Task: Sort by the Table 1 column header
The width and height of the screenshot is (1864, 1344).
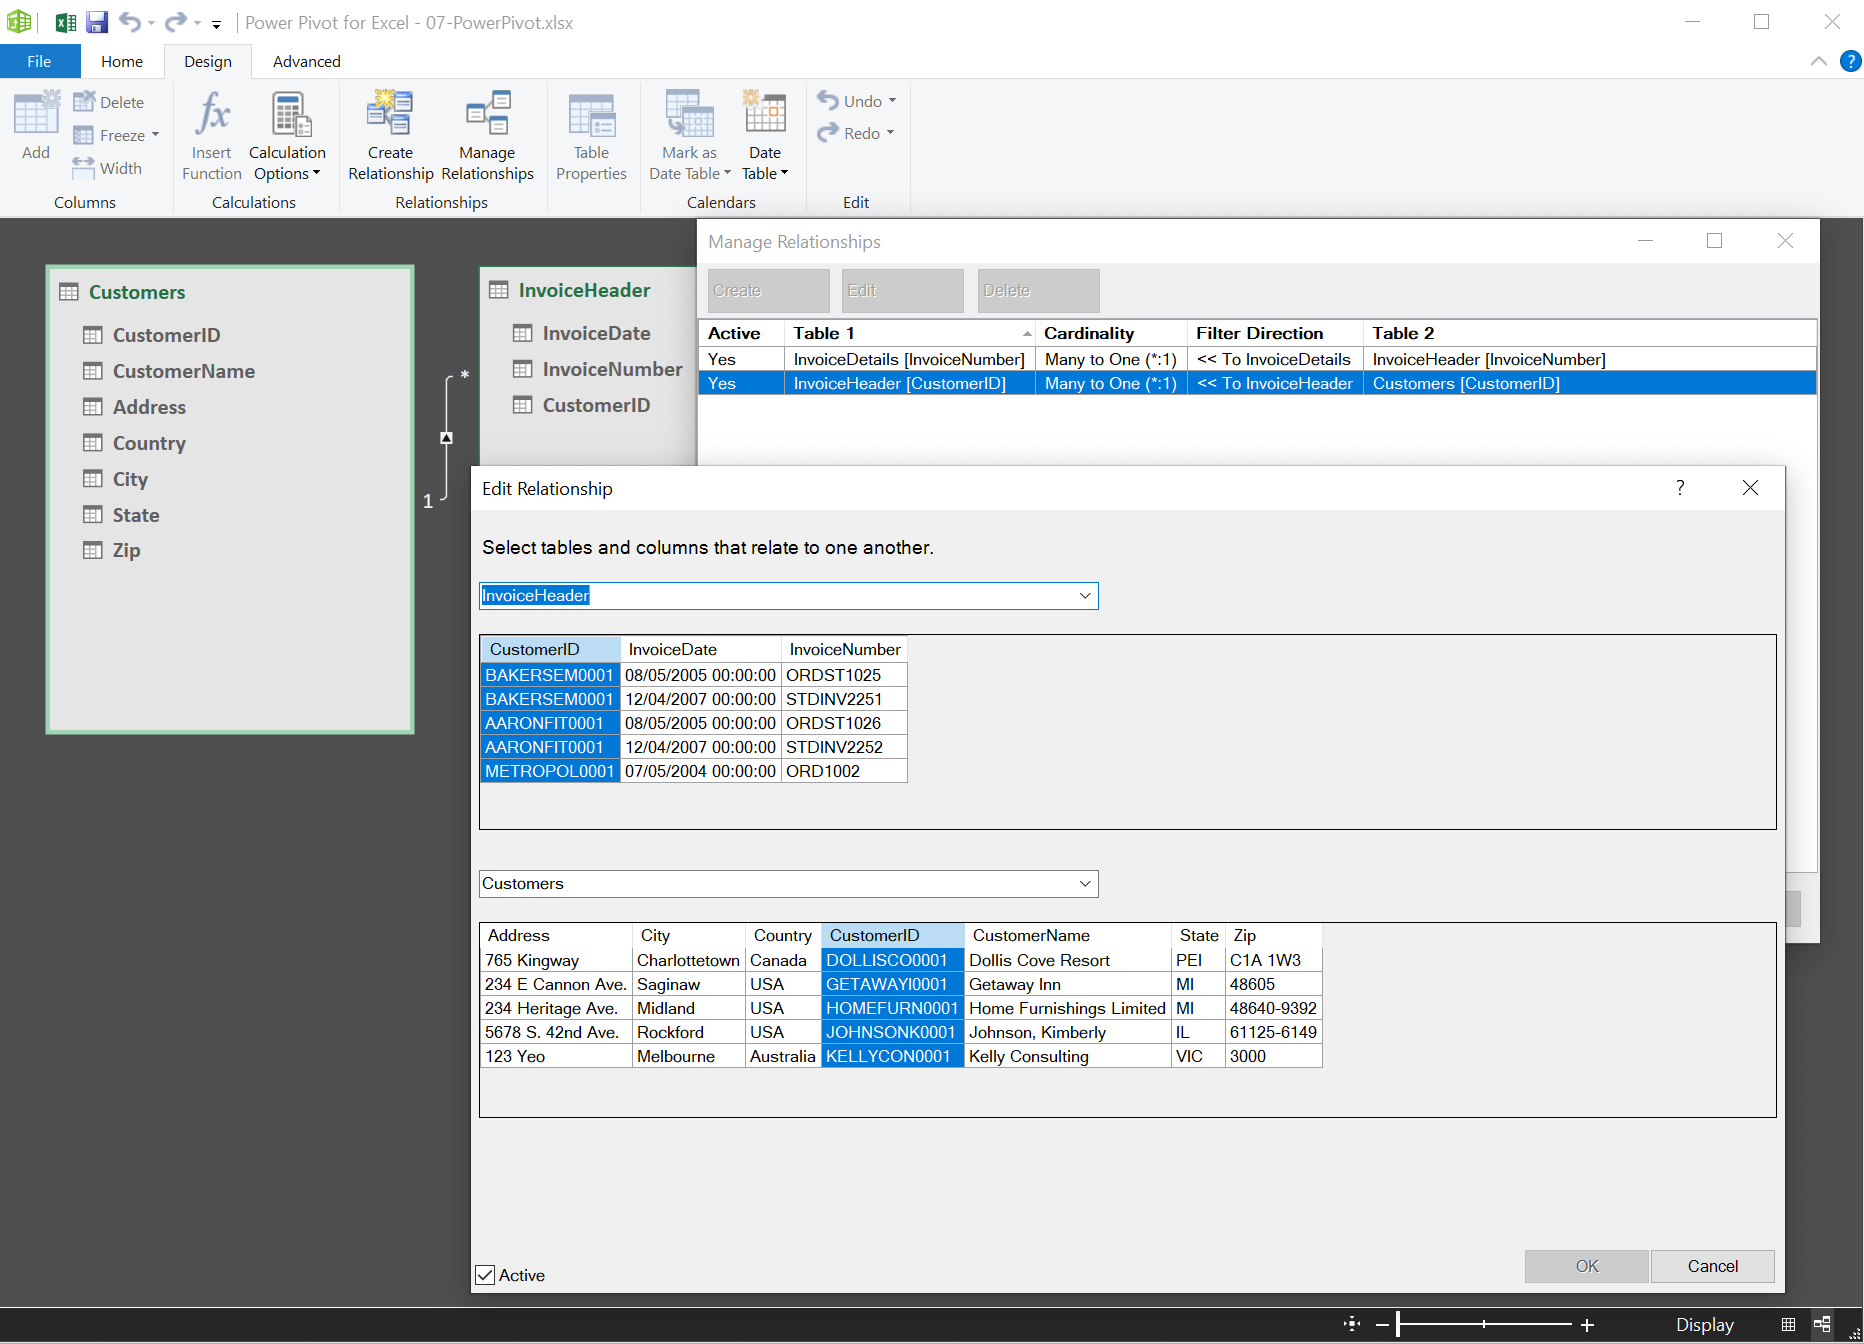Action: tap(910, 333)
